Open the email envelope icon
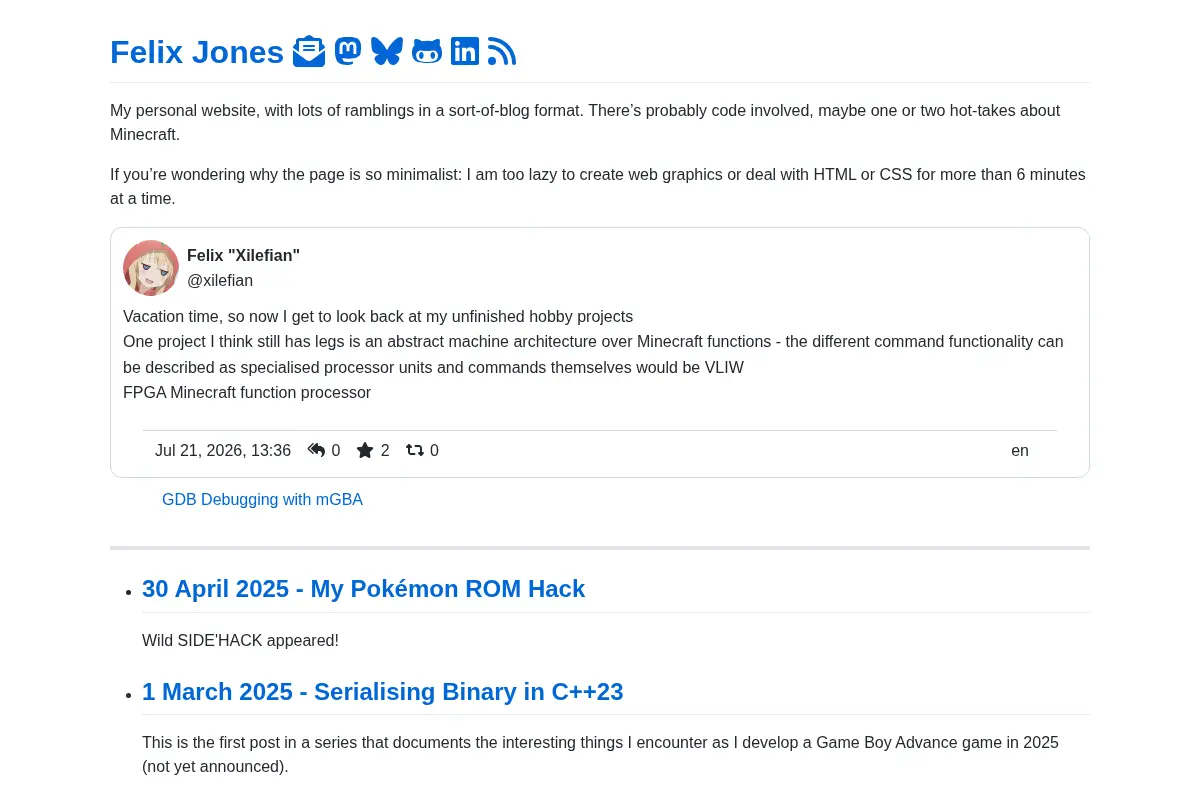Image resolution: width=1200 pixels, height=800 pixels. [x=309, y=52]
